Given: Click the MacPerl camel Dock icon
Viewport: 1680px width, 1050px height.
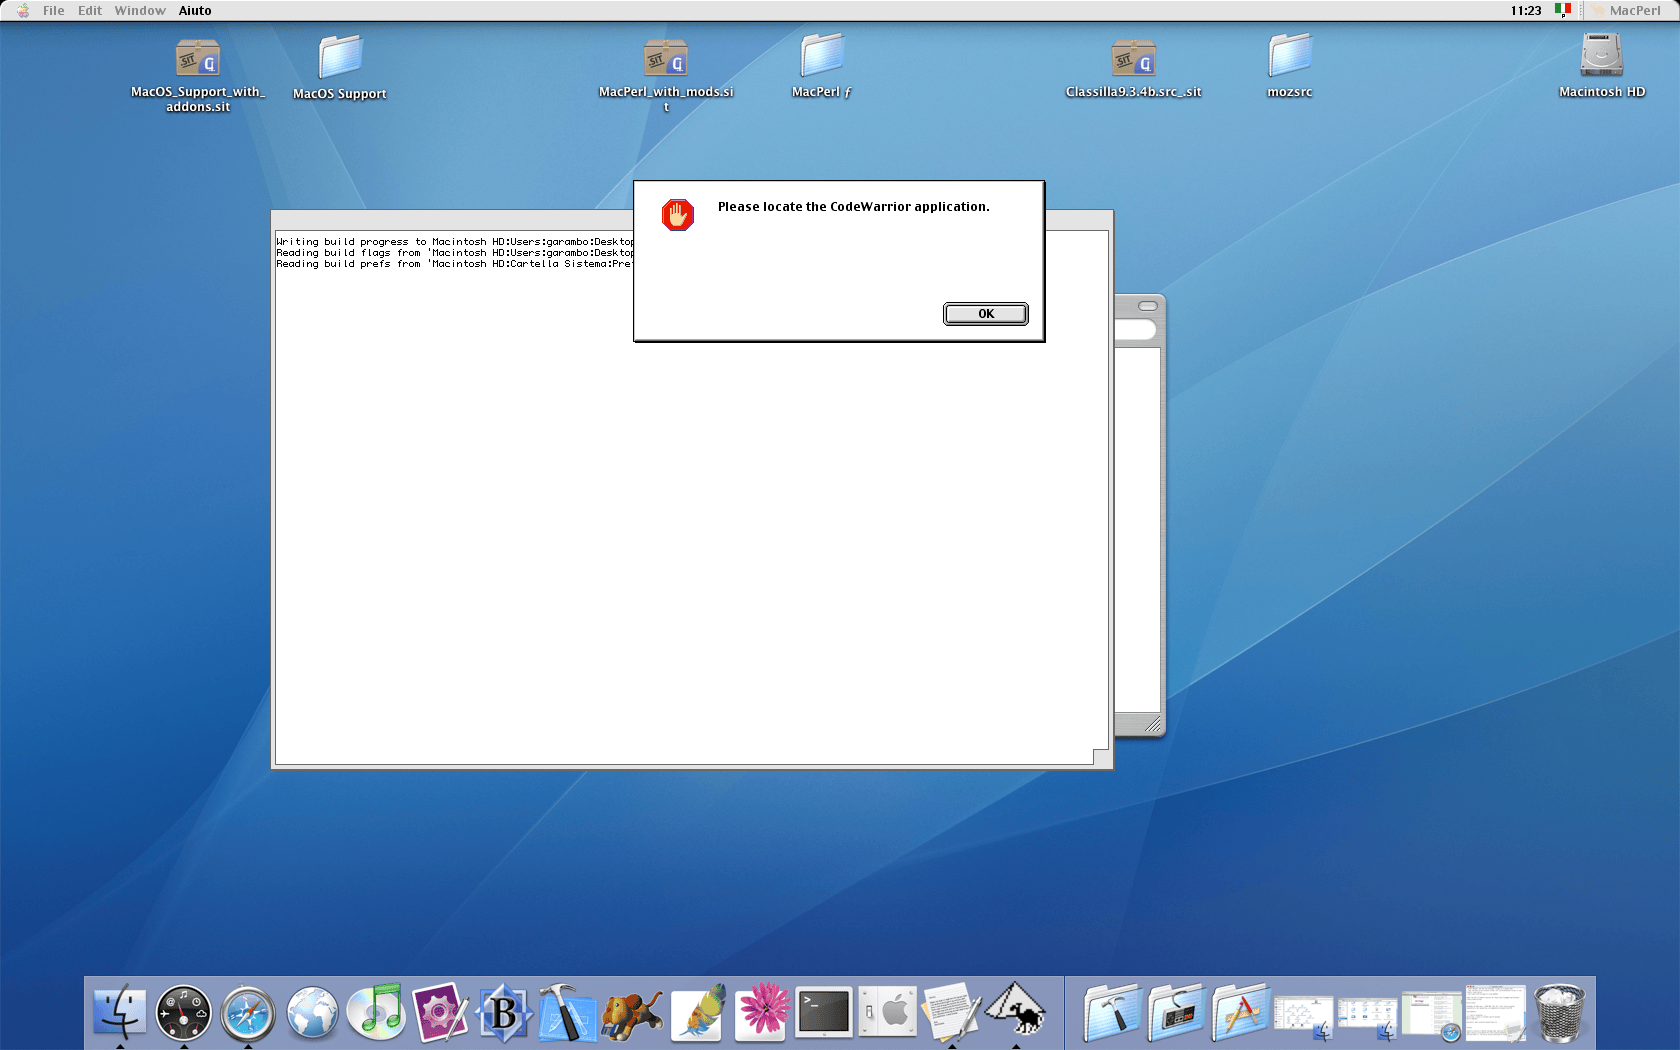Looking at the screenshot, I should click(1016, 1010).
